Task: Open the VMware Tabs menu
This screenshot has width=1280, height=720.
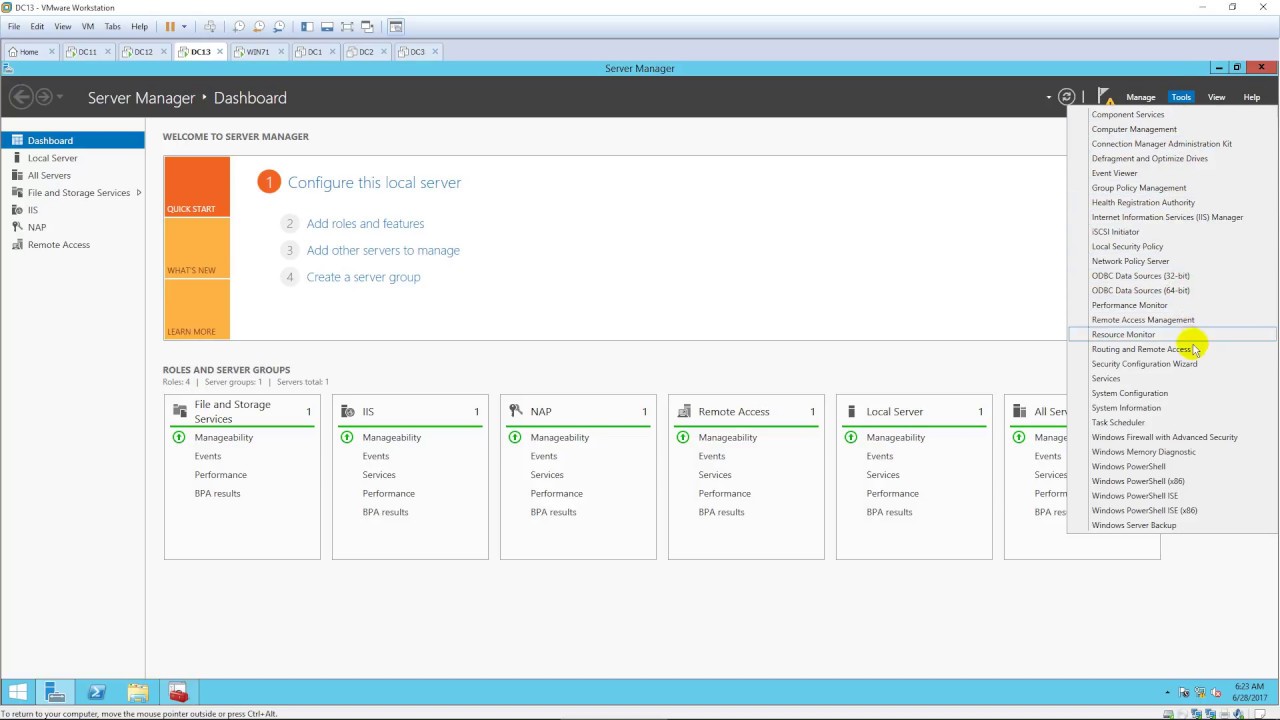Action: [113, 26]
